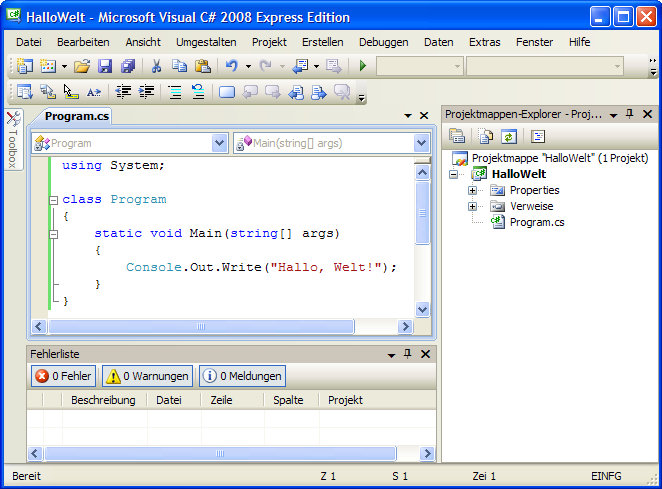Open the Add New Item dropdown arrow
This screenshot has width=662, height=489.
(x=64, y=66)
